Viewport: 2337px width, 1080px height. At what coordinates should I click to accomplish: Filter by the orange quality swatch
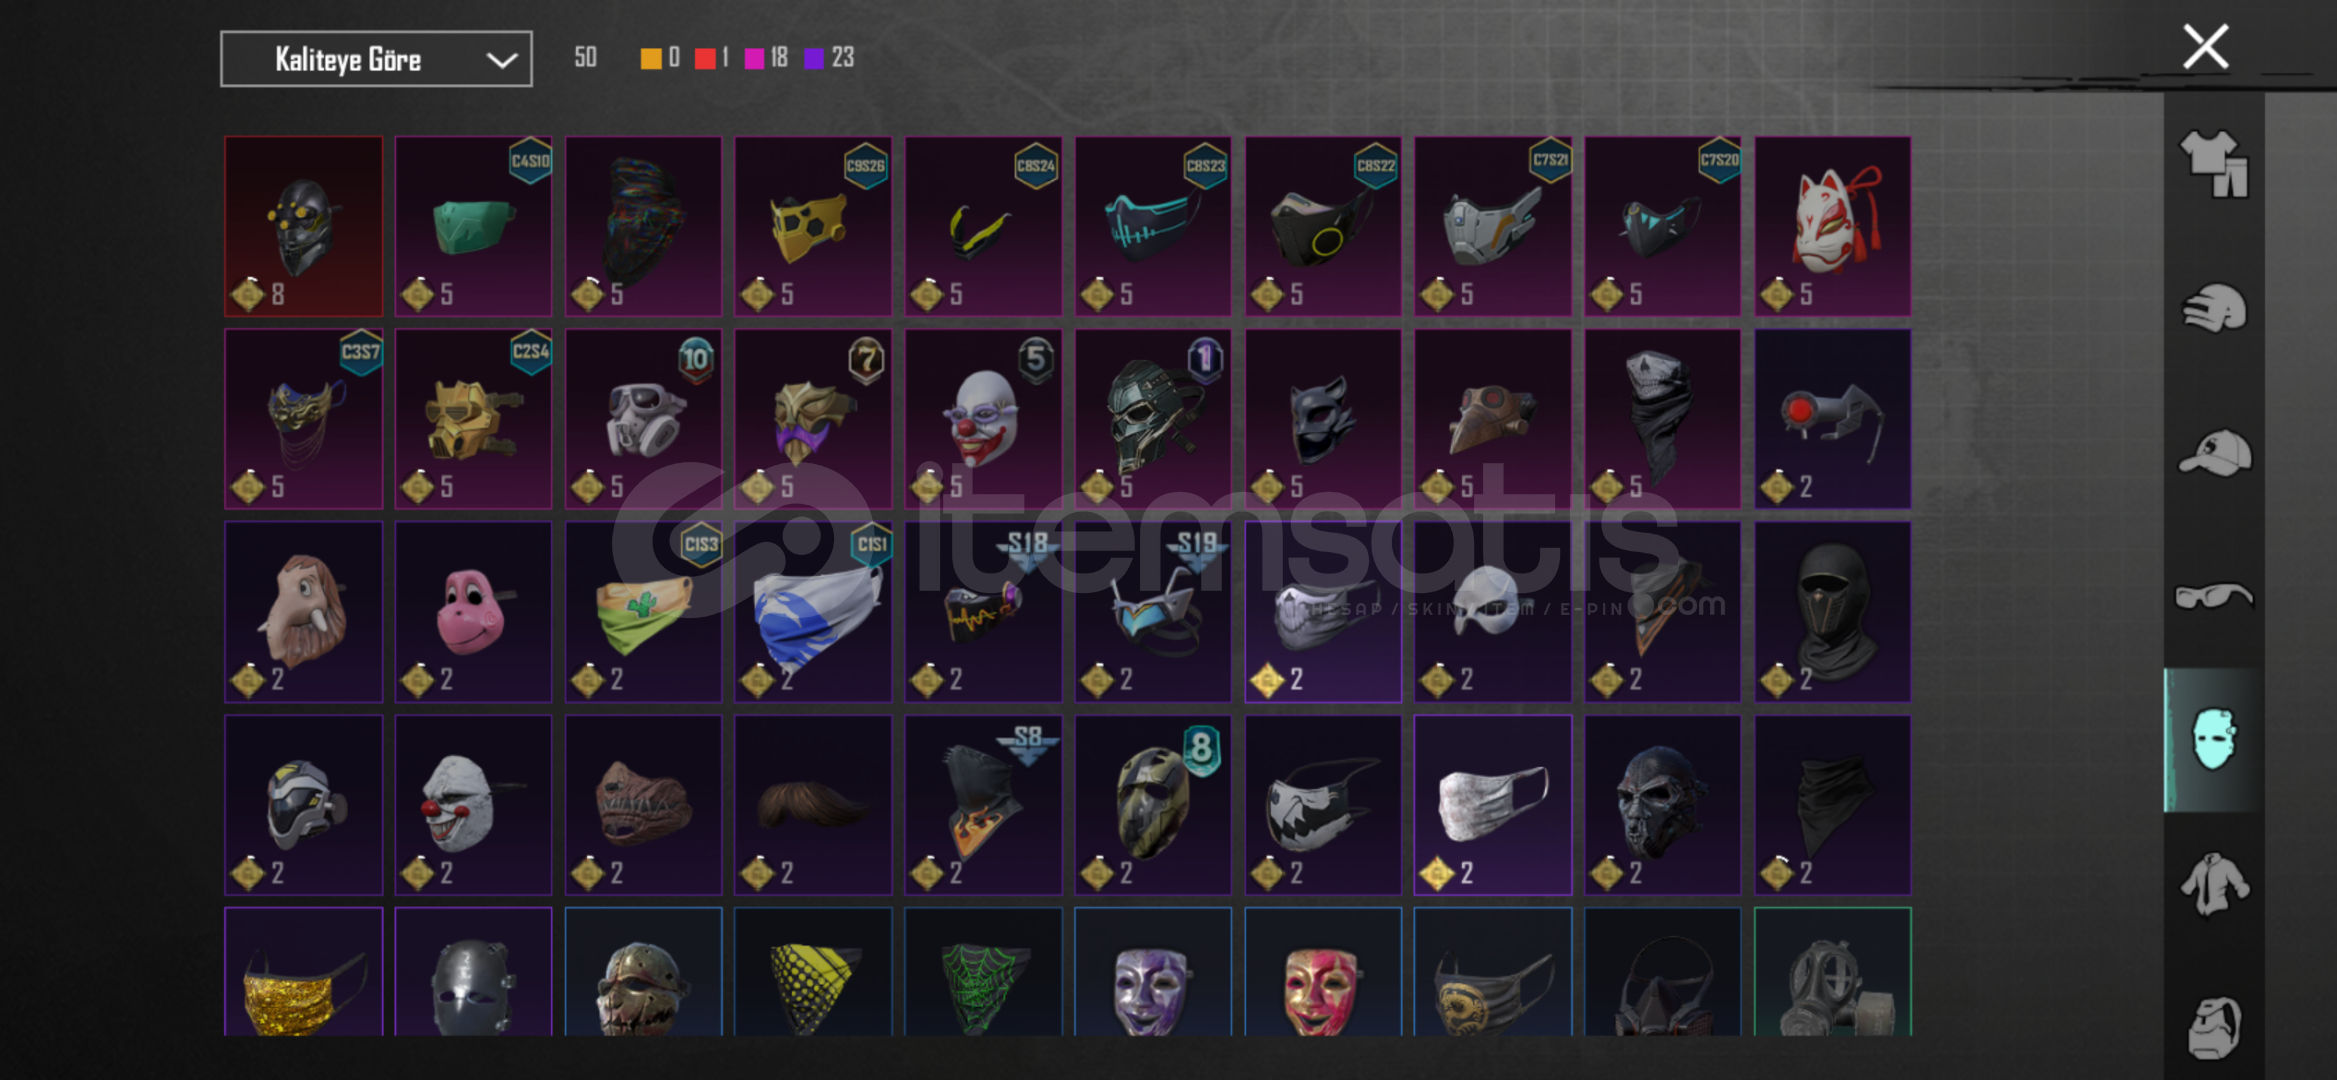[x=650, y=58]
